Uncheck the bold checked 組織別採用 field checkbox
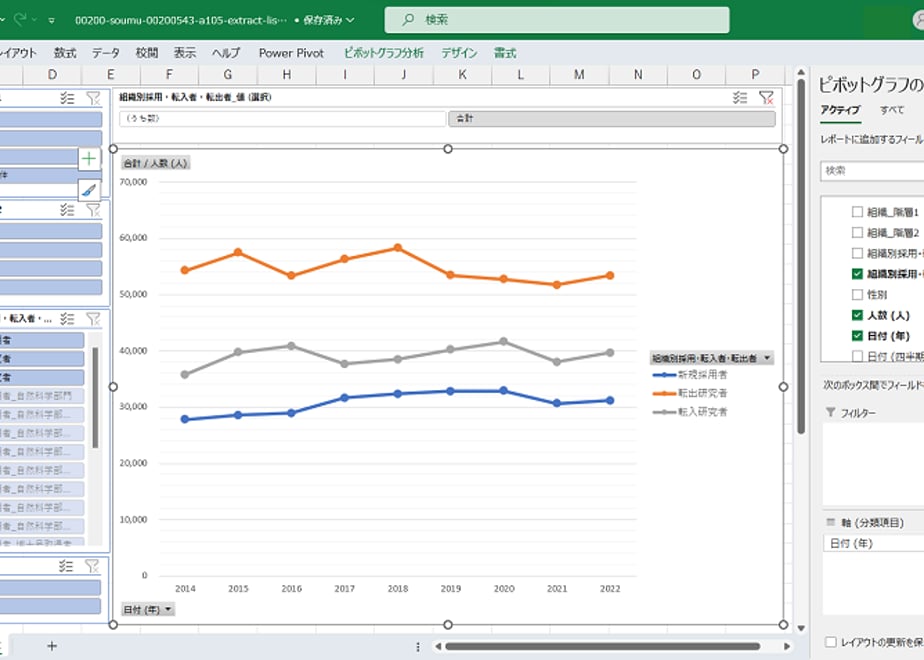Image resolution: width=924 pixels, height=660 pixels. coord(857,273)
